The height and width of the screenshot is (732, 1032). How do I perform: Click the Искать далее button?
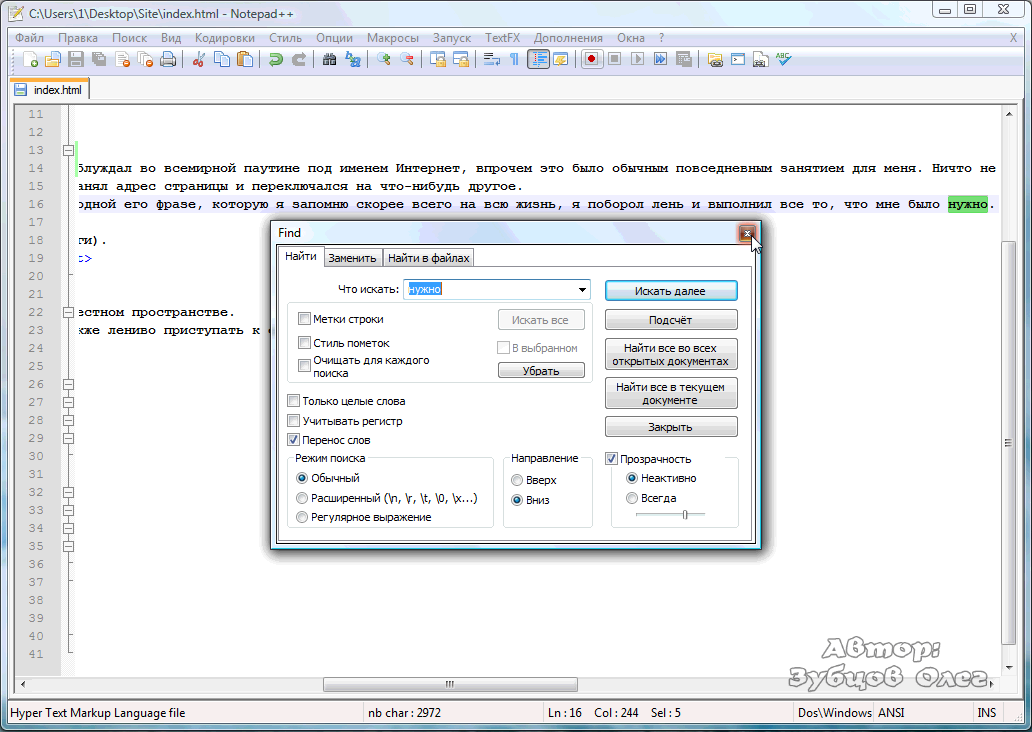click(x=671, y=291)
